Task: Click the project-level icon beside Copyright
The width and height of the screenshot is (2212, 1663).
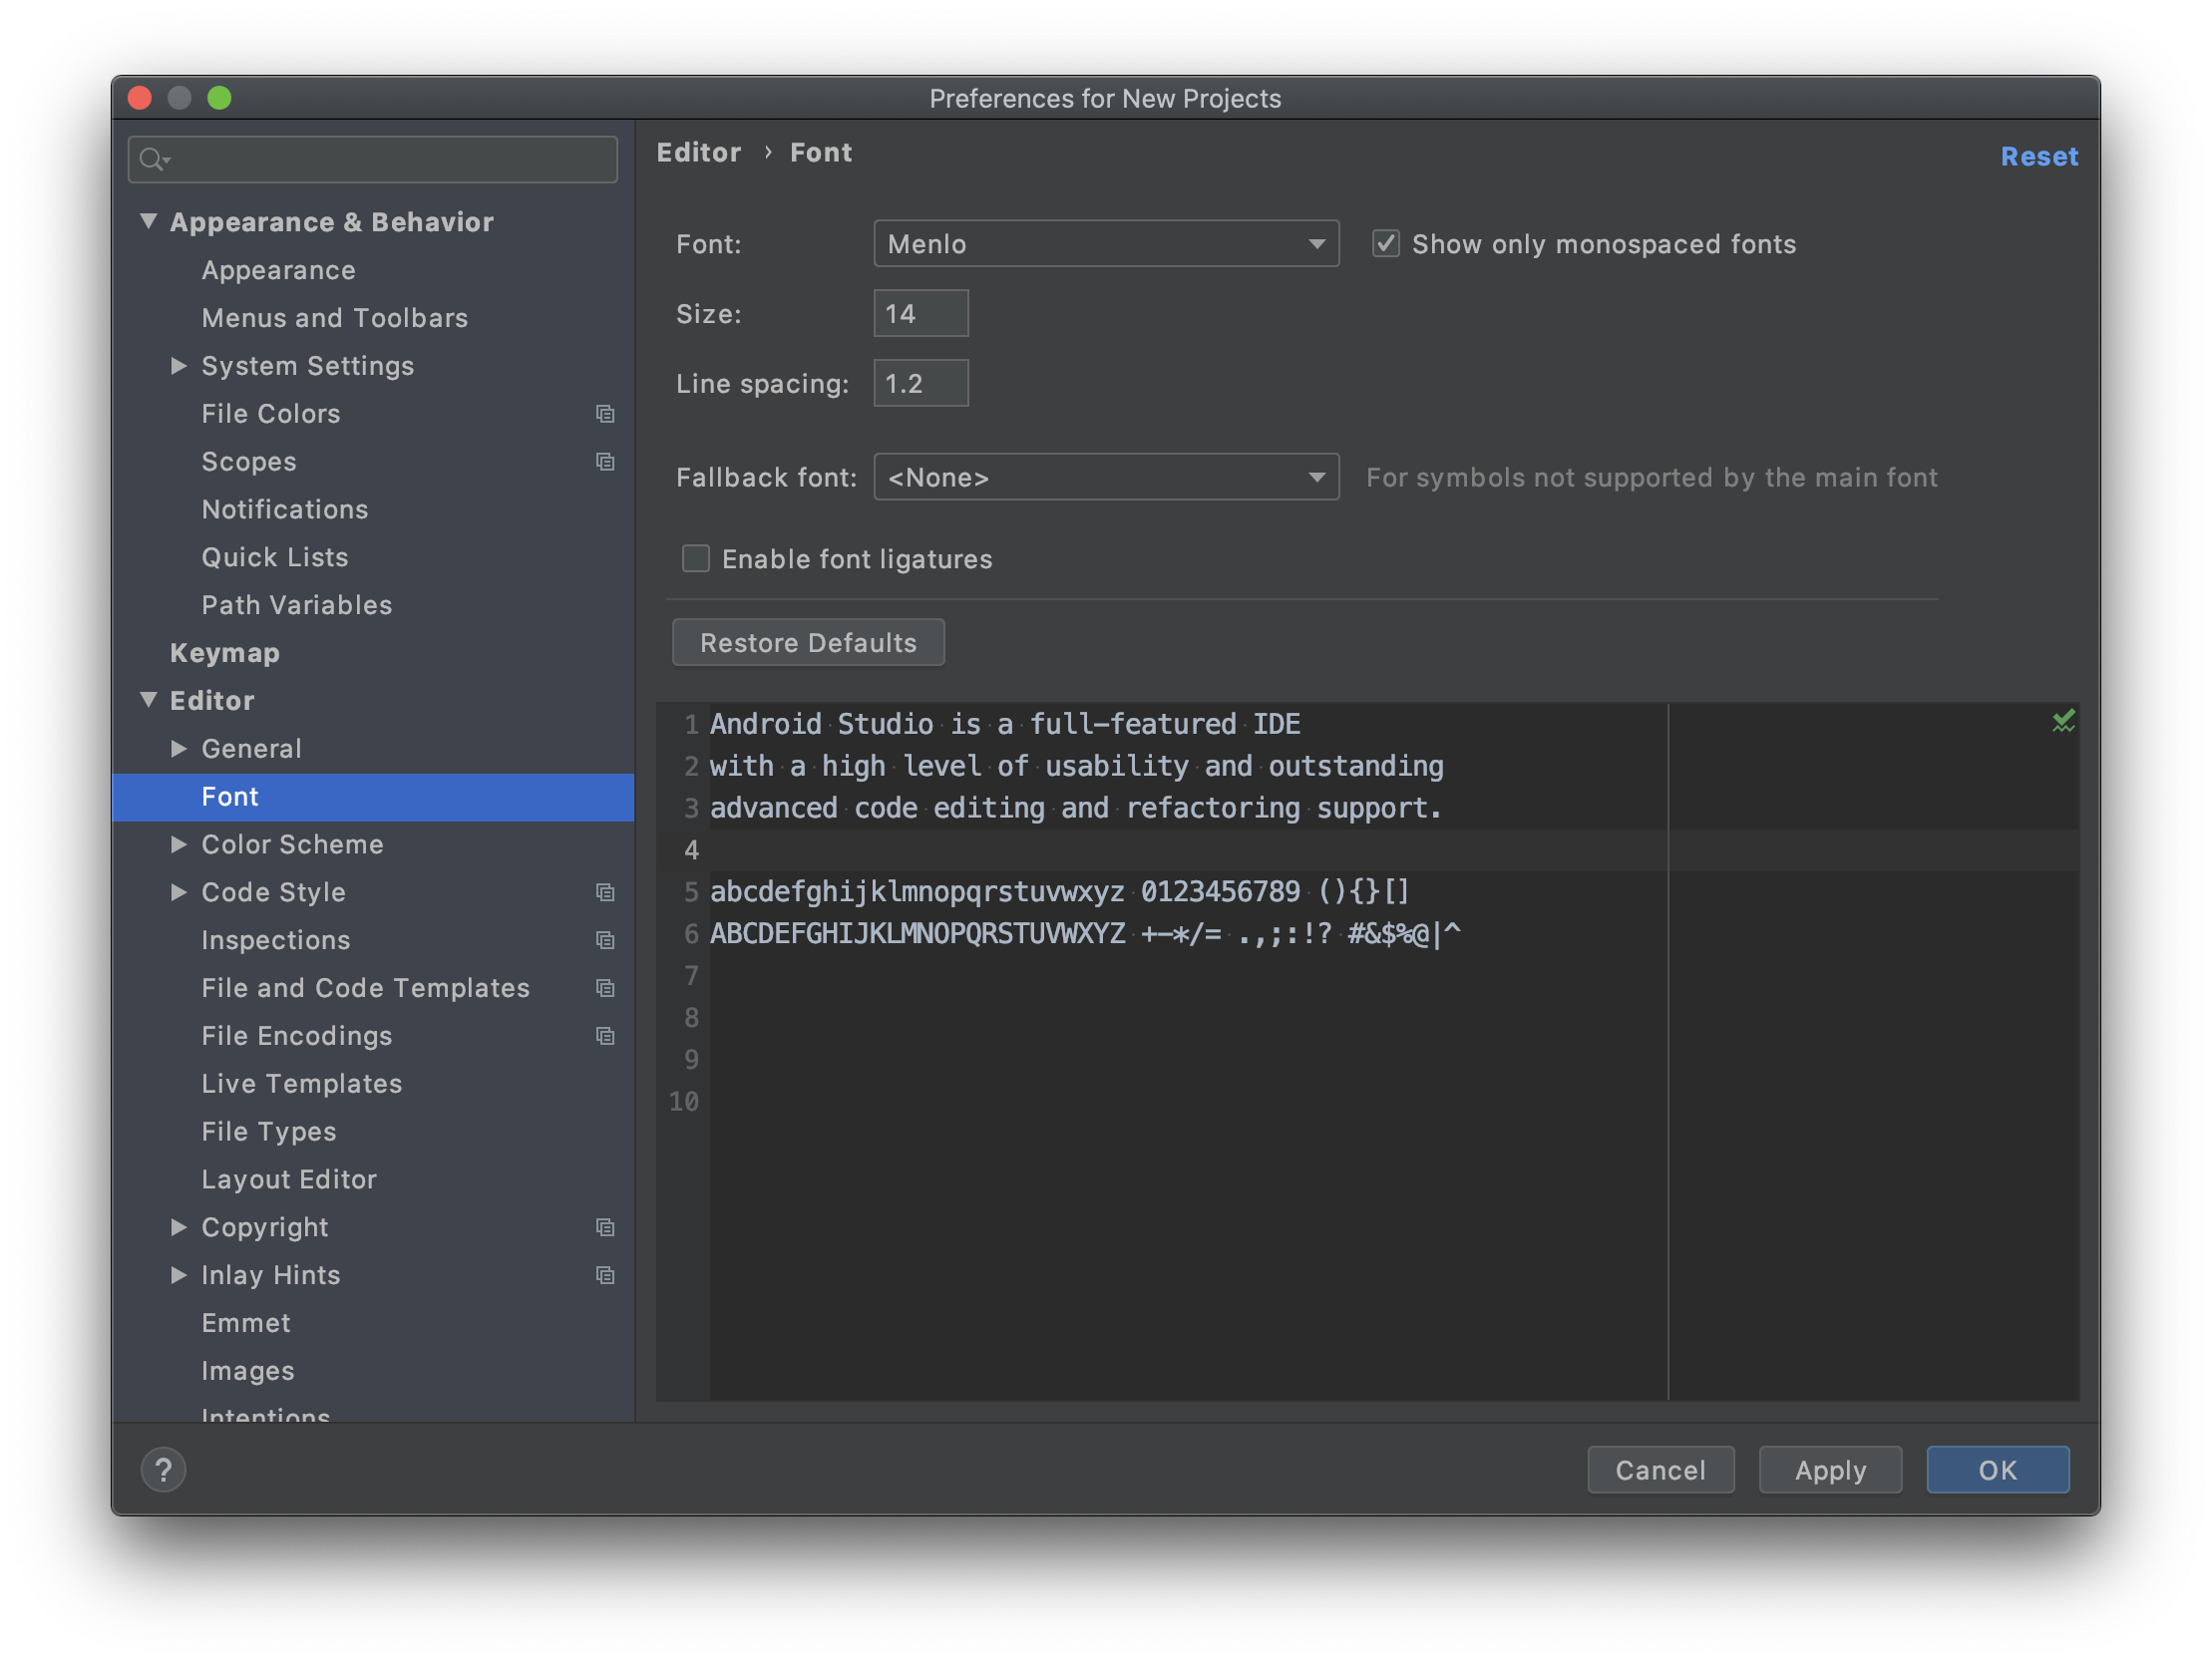Action: (x=605, y=1227)
